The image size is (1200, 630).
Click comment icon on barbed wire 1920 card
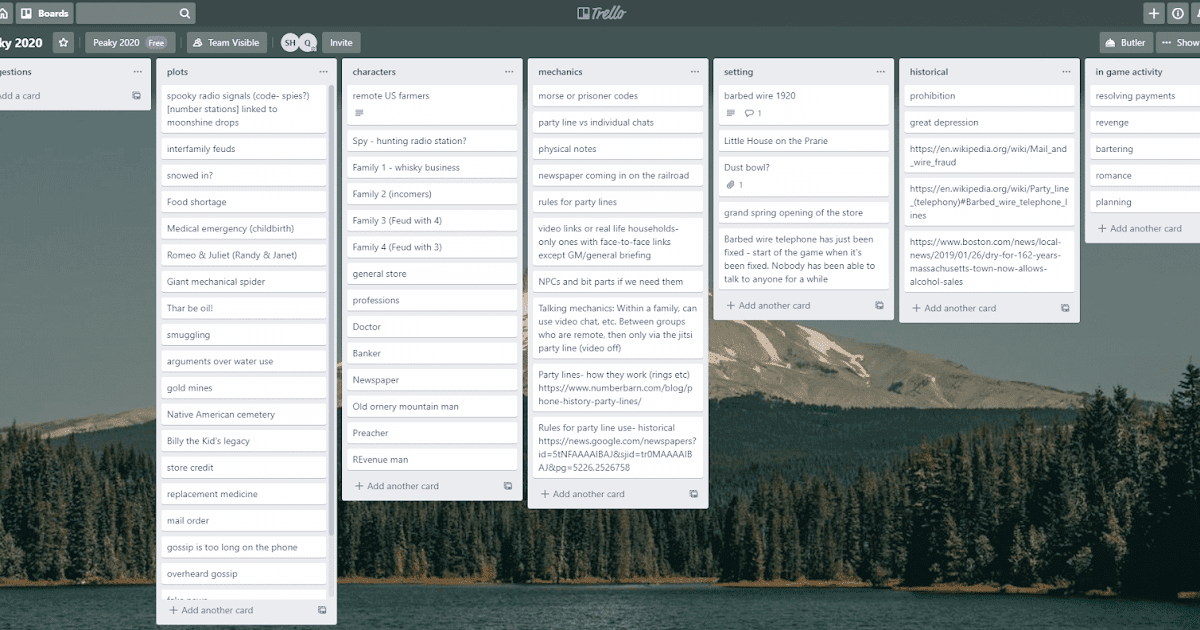pos(750,113)
